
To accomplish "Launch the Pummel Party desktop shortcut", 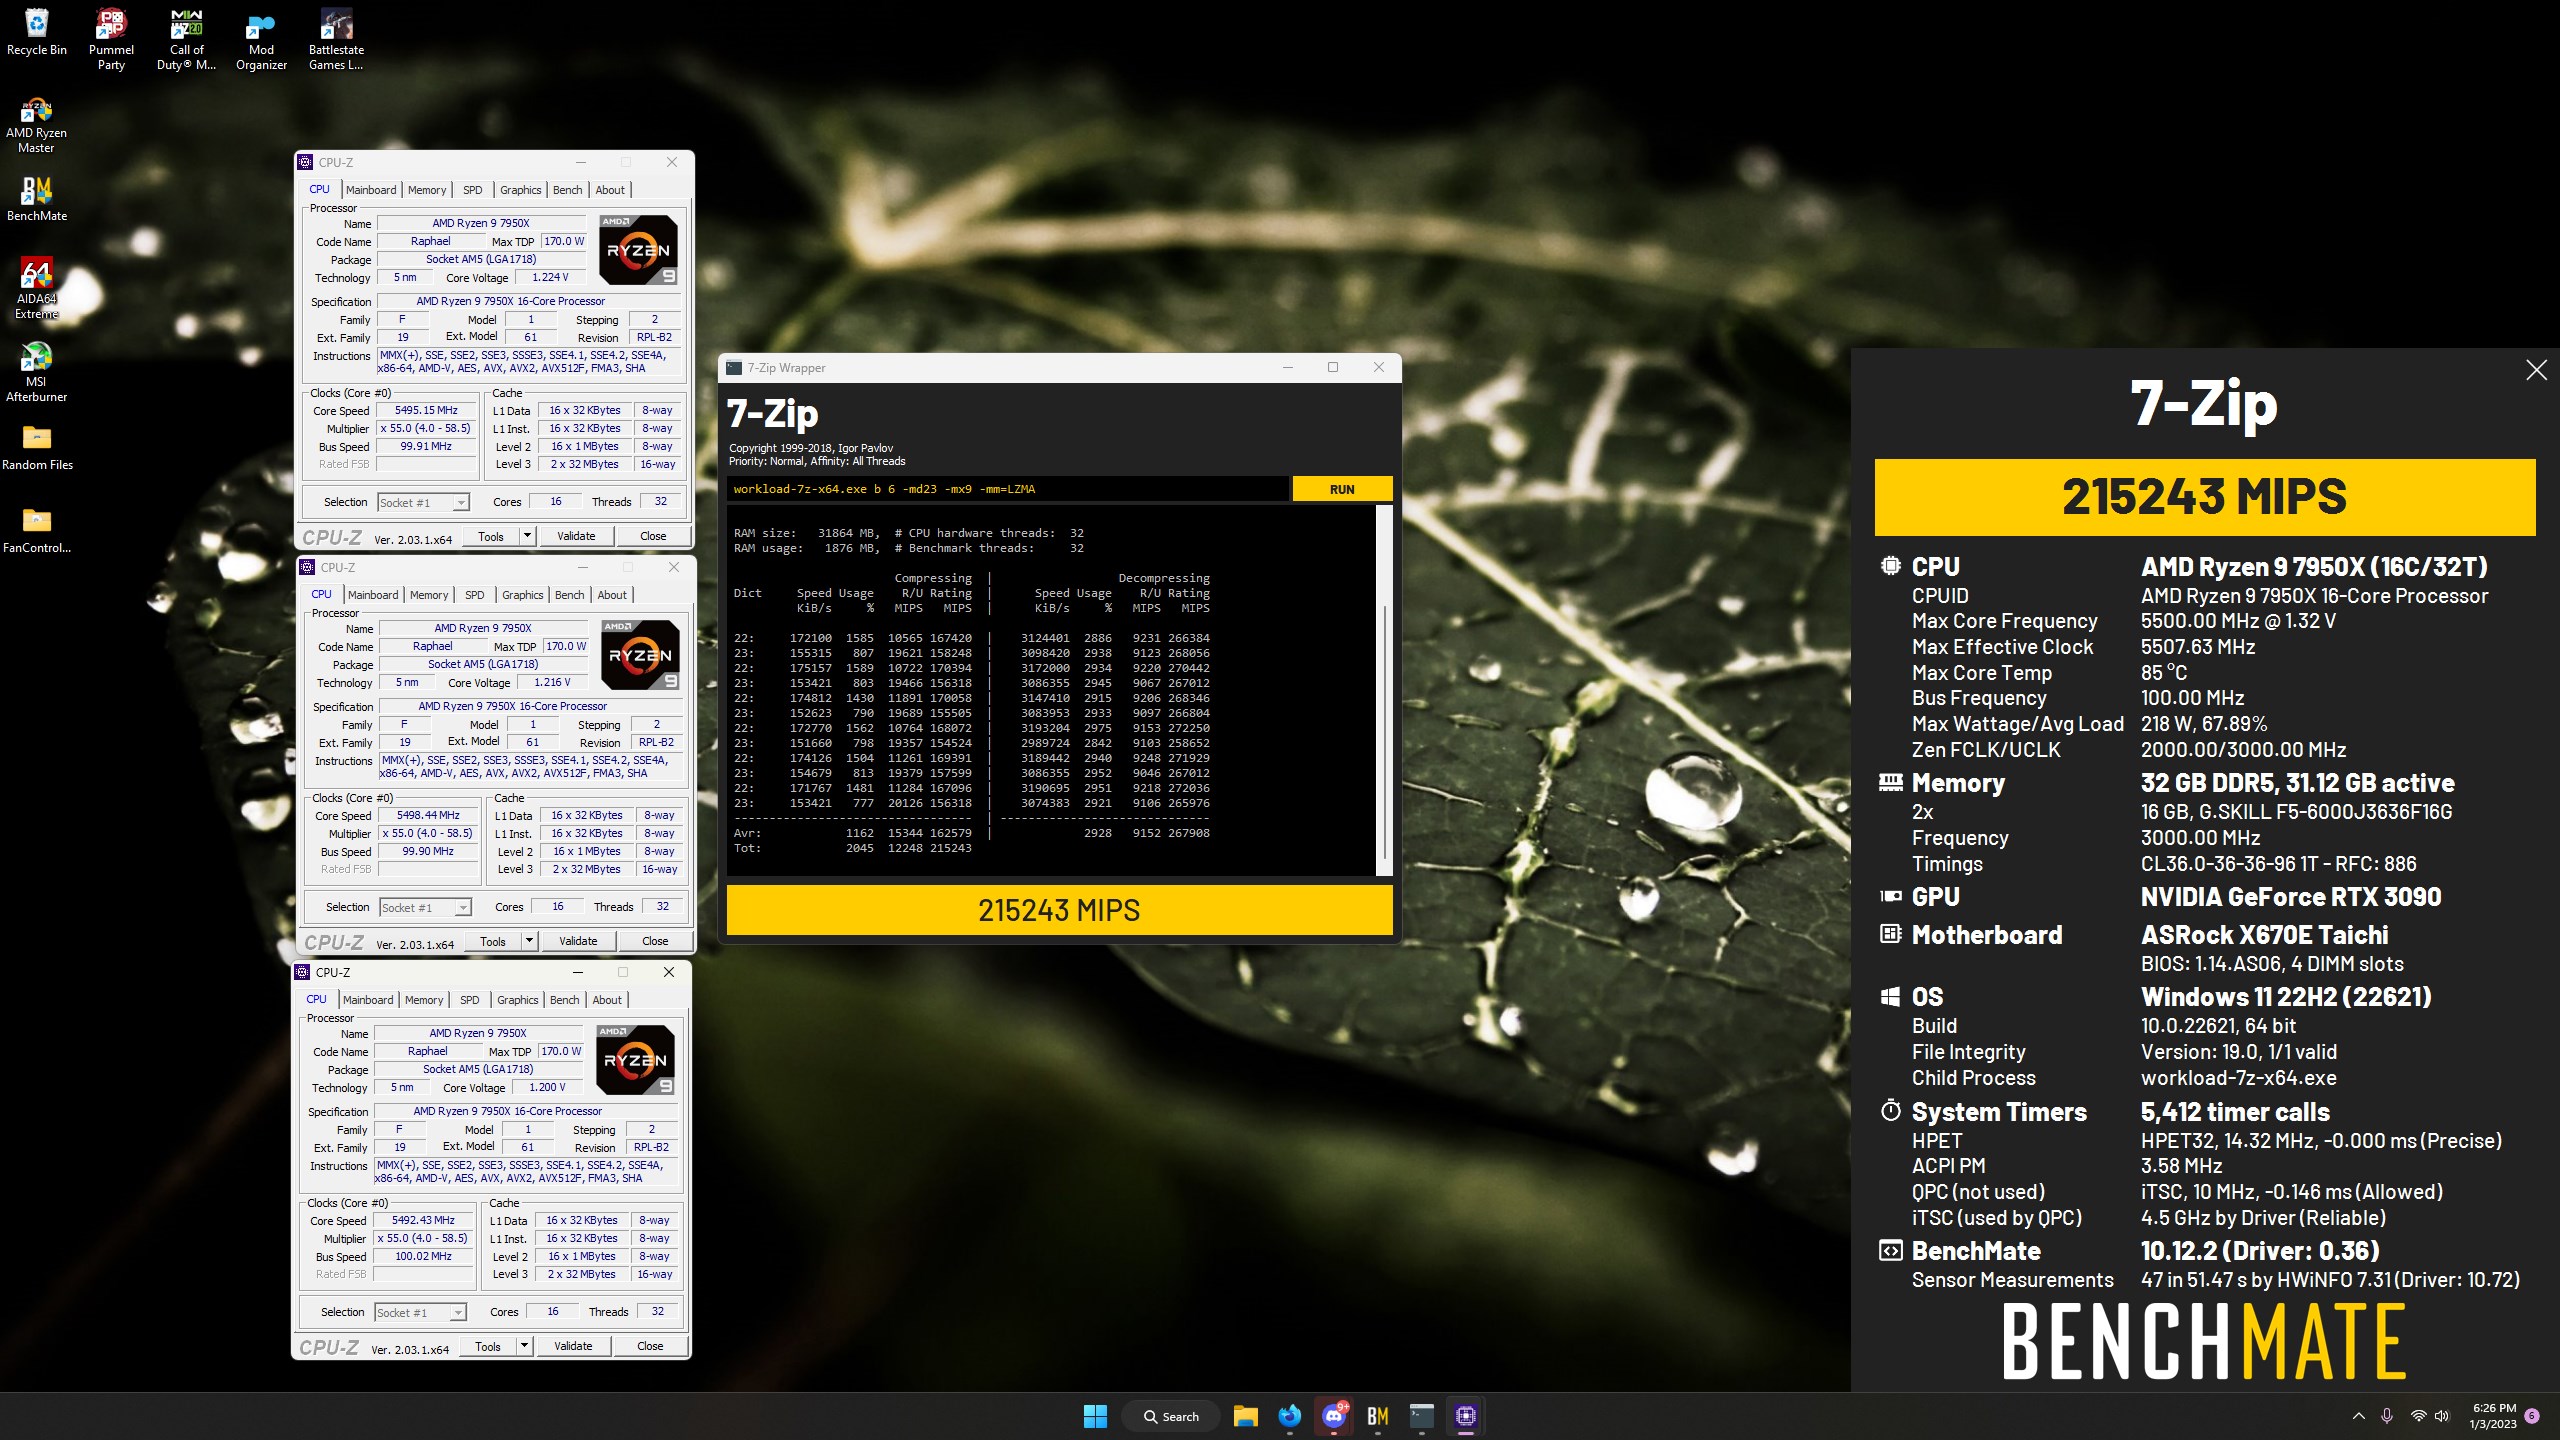I will (x=111, y=40).
